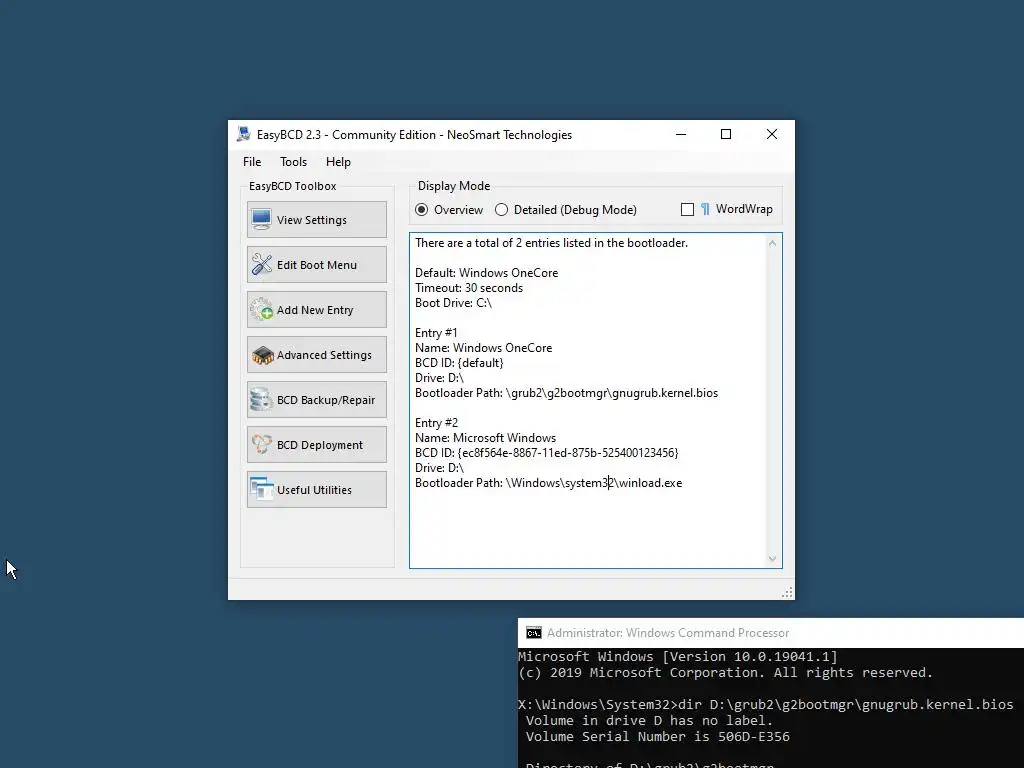The width and height of the screenshot is (1024, 768).
Task: Click the 'Entry #1' heading text
Action: click(x=436, y=333)
